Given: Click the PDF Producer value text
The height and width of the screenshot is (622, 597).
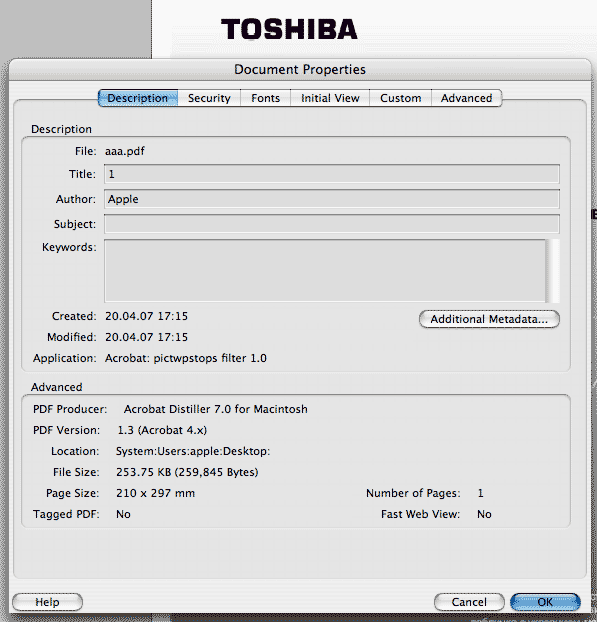Looking at the screenshot, I should pos(215,409).
